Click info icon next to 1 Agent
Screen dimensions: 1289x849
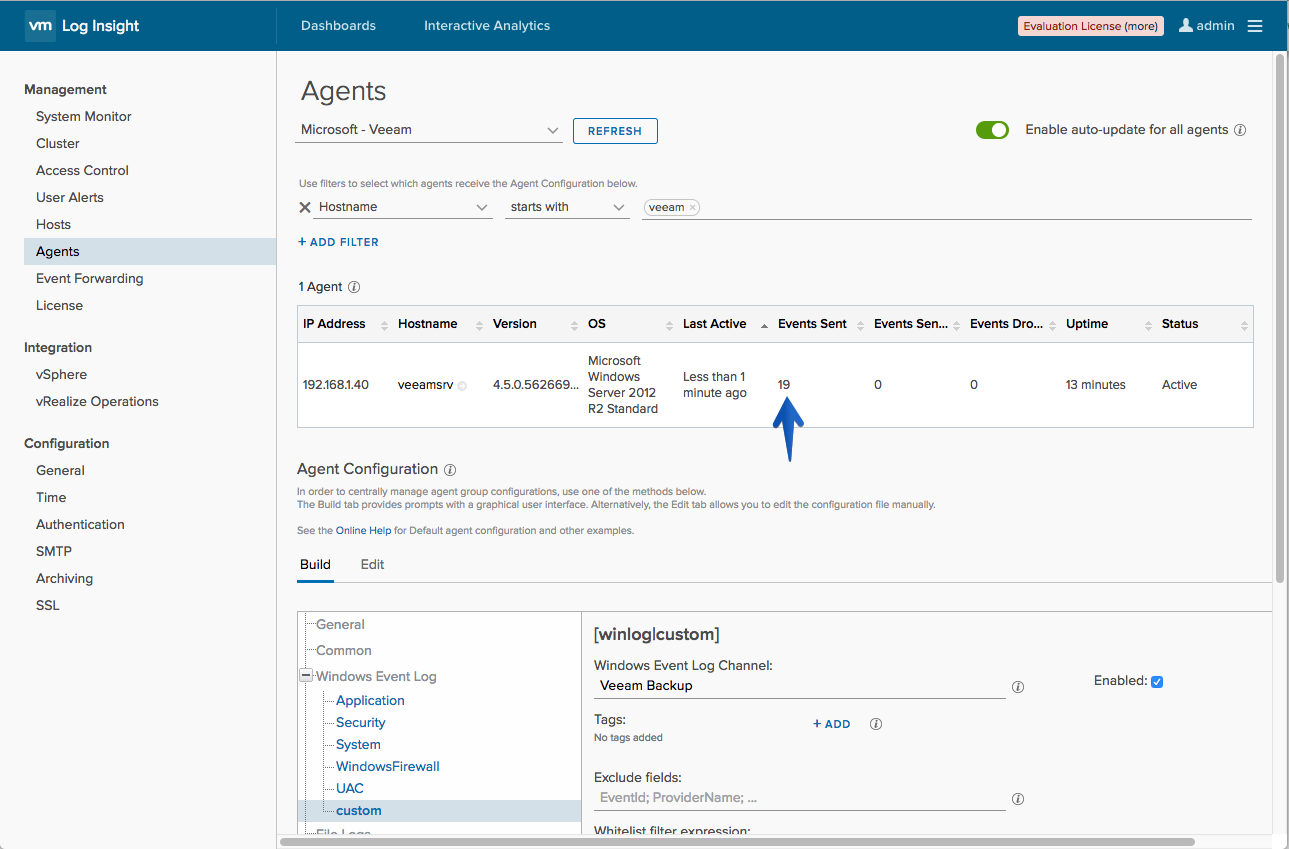(x=354, y=287)
